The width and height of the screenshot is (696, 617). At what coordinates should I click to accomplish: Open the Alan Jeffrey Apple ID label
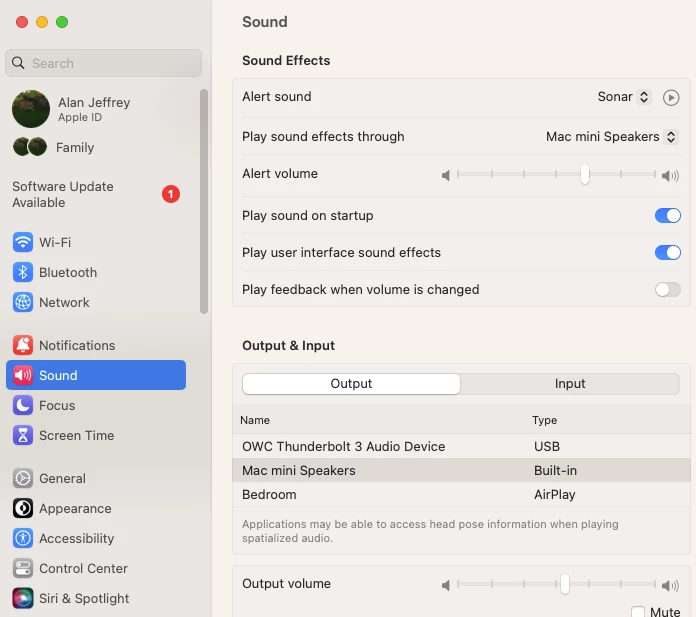click(94, 109)
